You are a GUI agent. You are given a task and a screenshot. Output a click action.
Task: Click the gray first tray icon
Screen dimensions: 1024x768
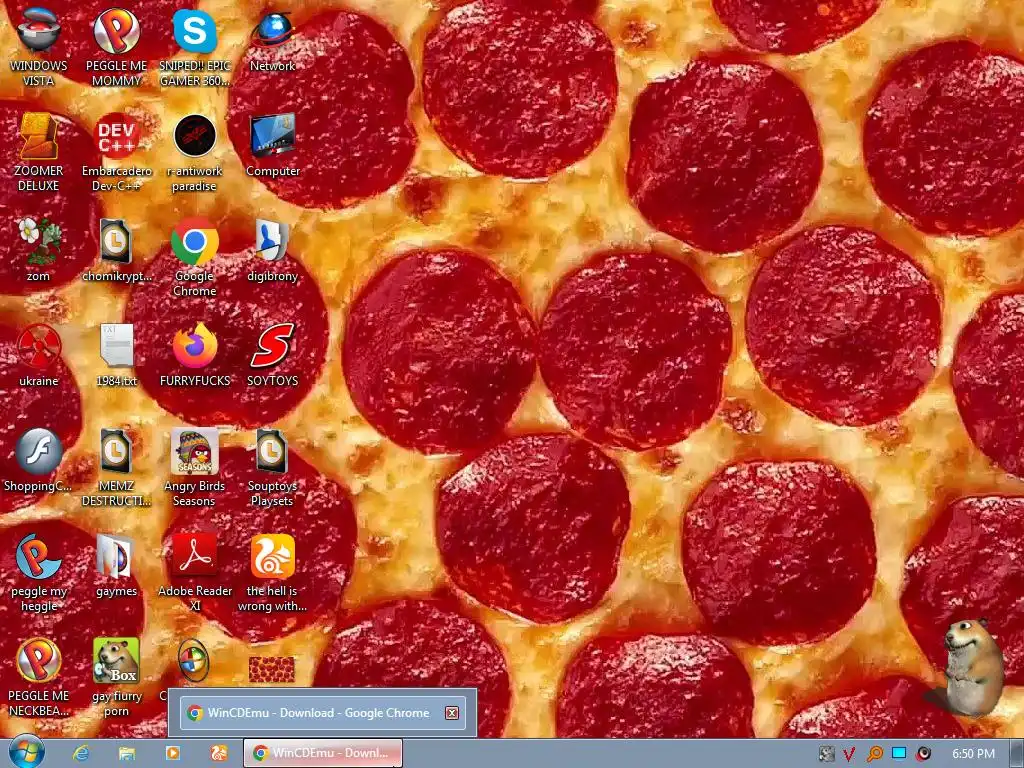coord(827,754)
